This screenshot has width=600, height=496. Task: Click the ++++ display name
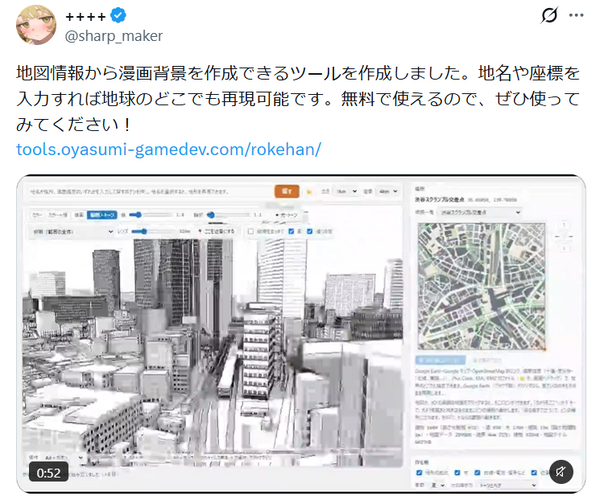click(x=85, y=16)
